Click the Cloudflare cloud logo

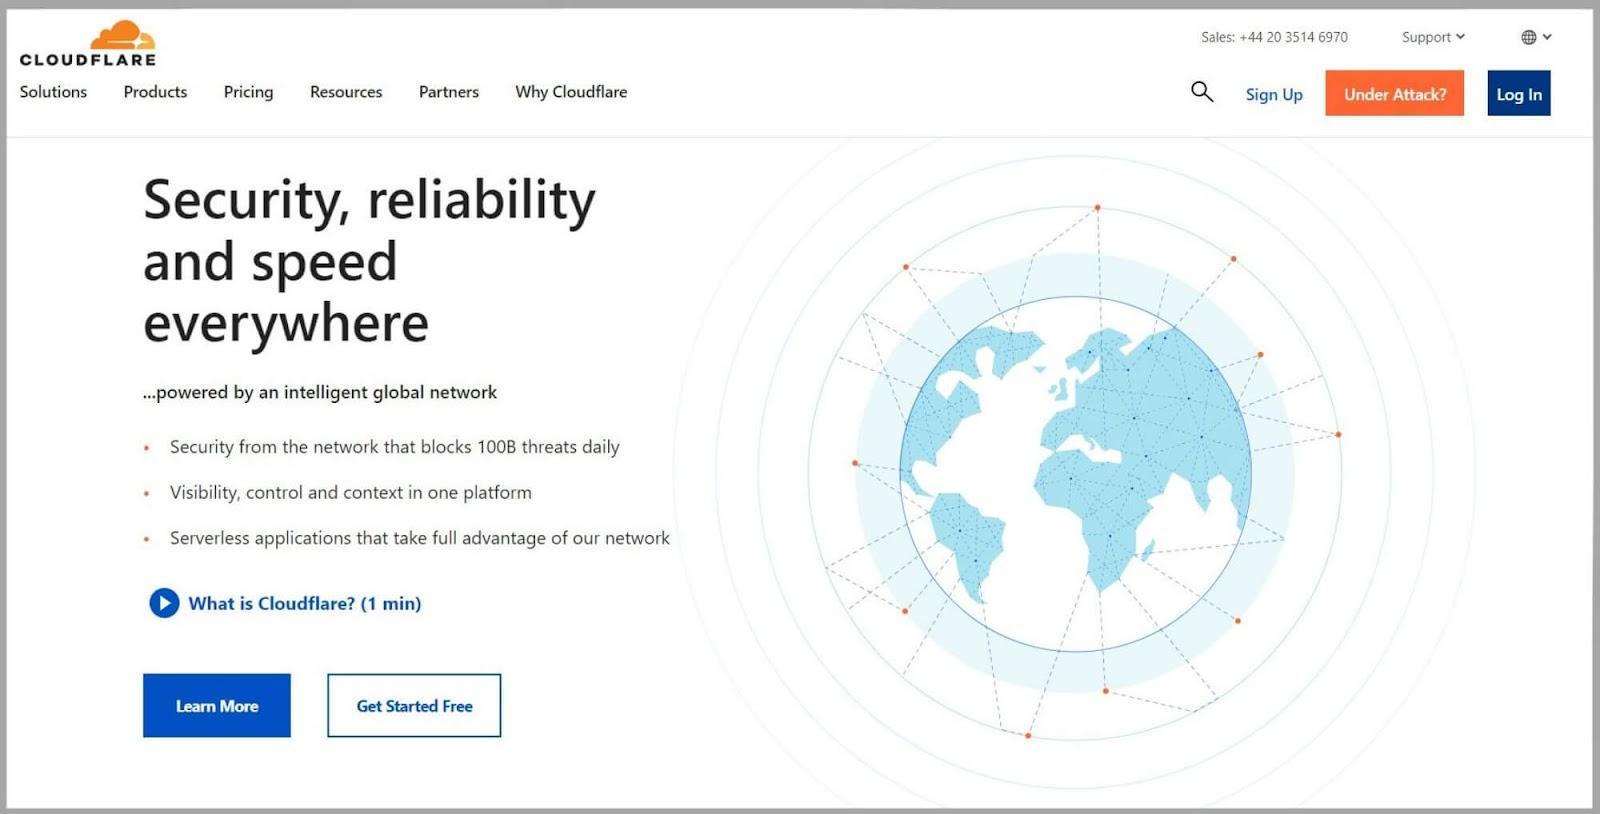pyautogui.click(x=88, y=44)
